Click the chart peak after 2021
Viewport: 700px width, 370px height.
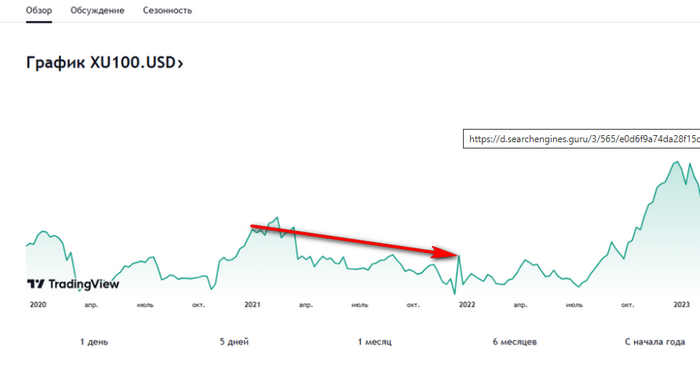click(x=277, y=217)
